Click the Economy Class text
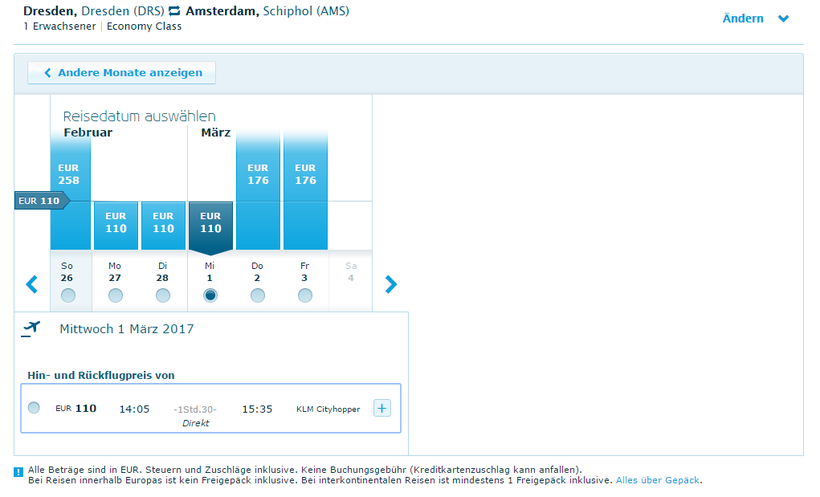The height and width of the screenshot is (497, 820). [144, 26]
